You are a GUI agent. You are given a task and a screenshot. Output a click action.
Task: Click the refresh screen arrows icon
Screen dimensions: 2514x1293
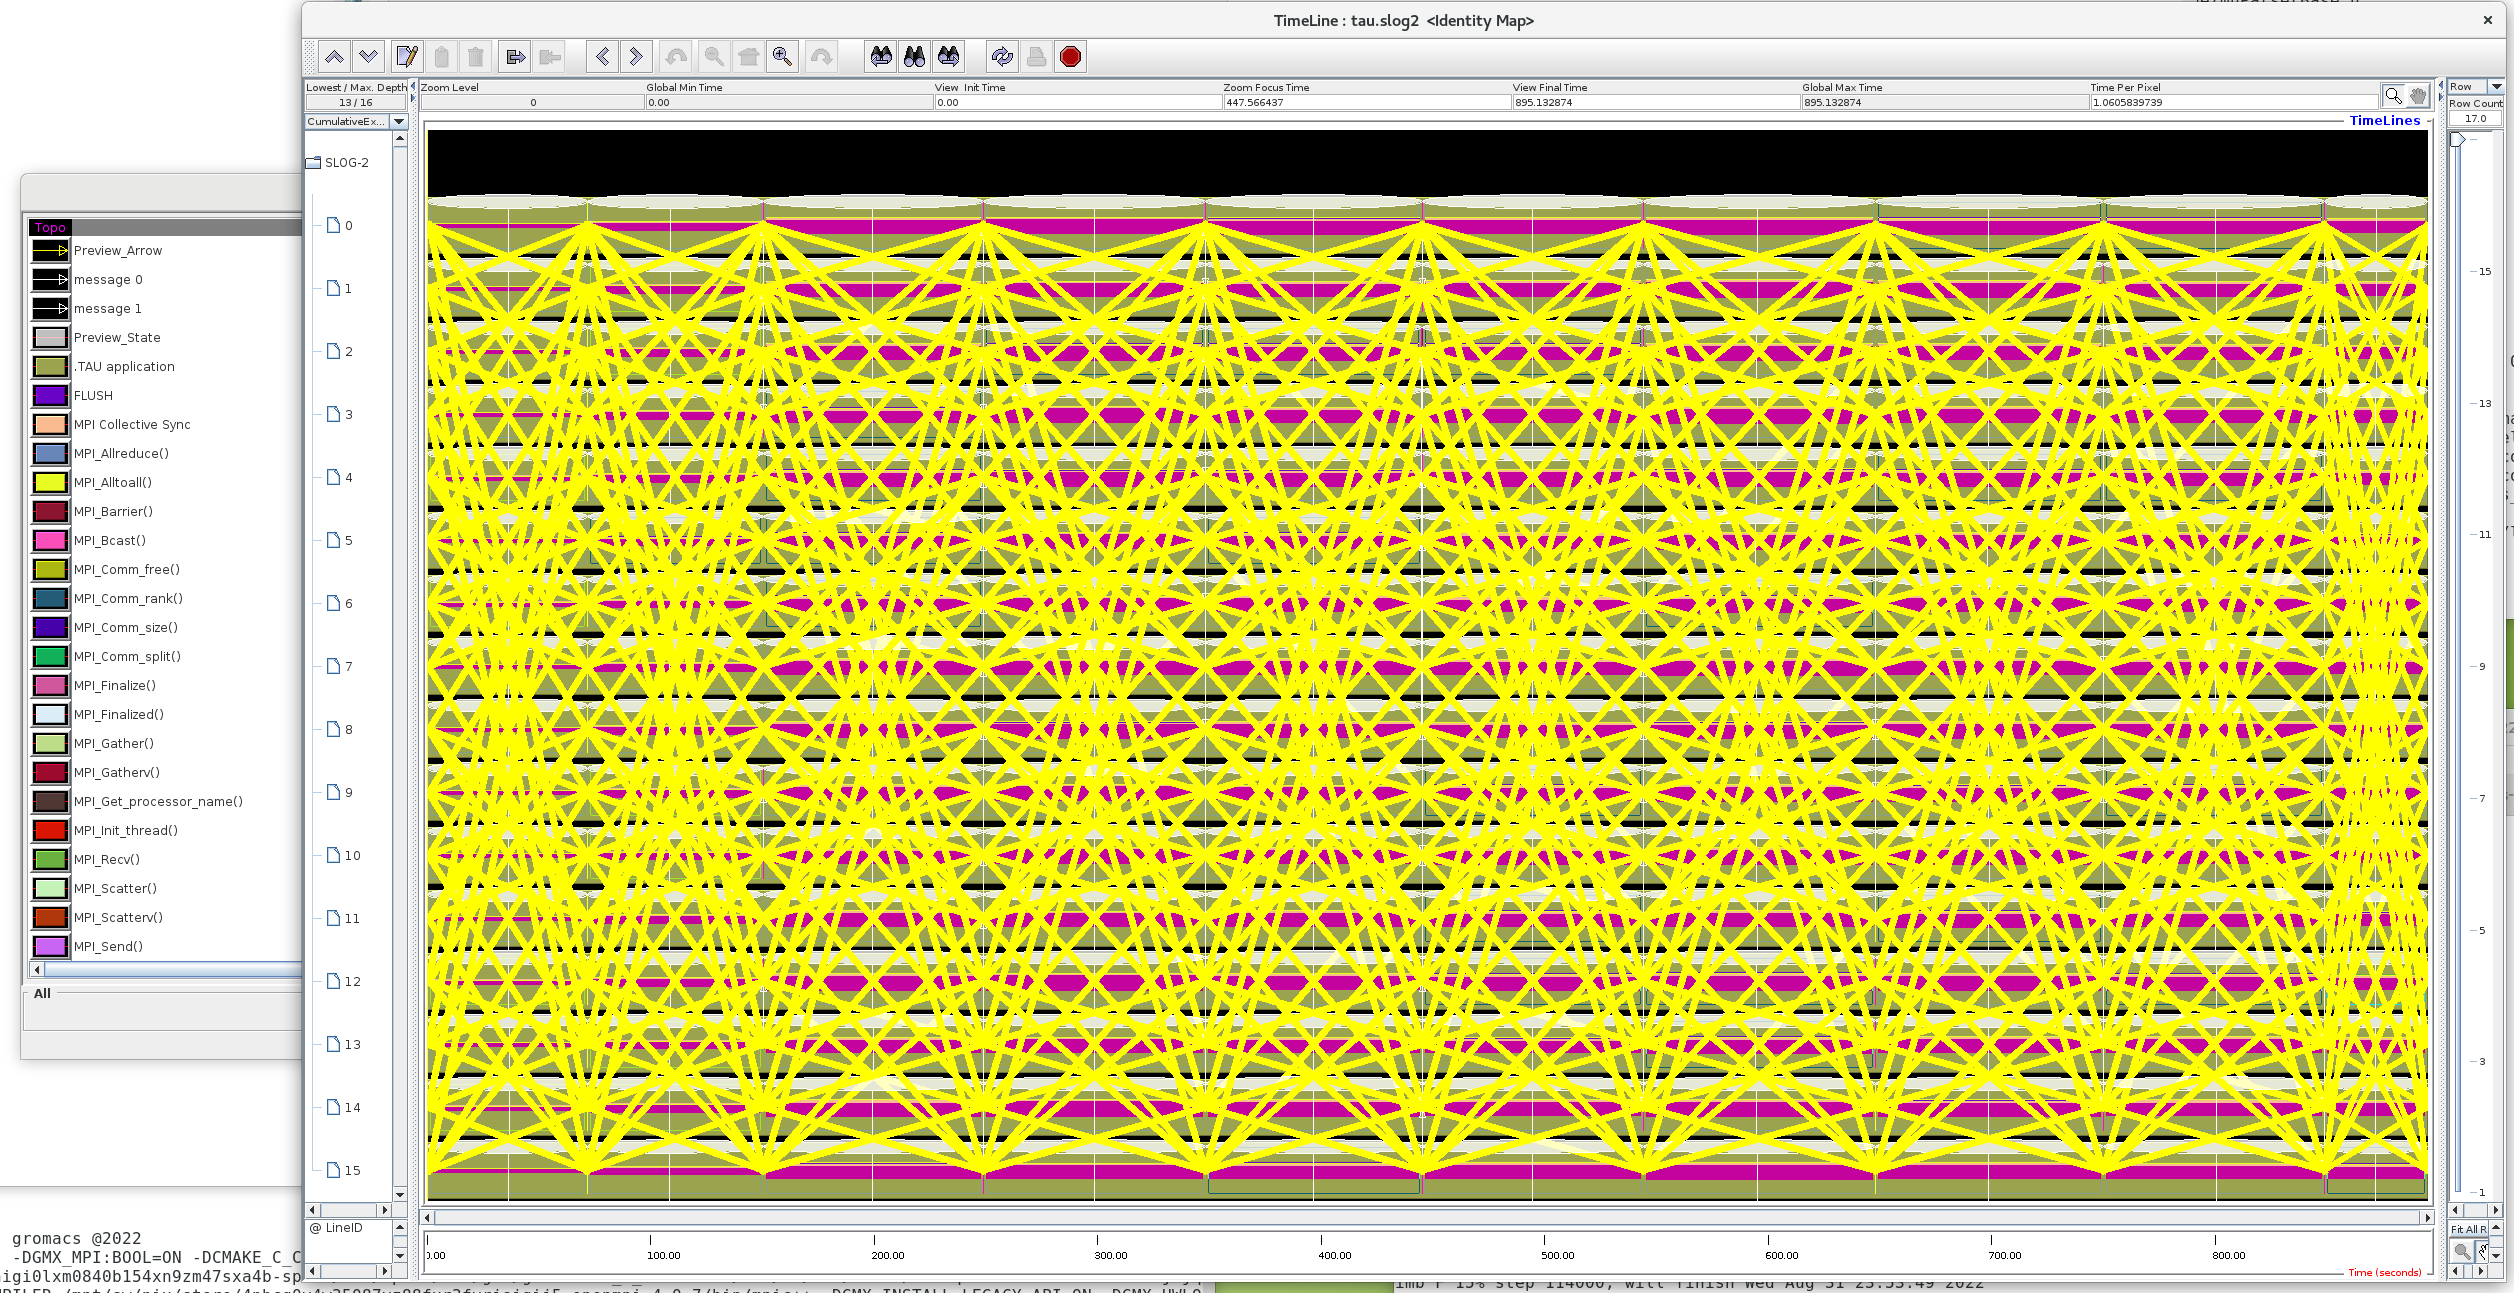point(1002,57)
